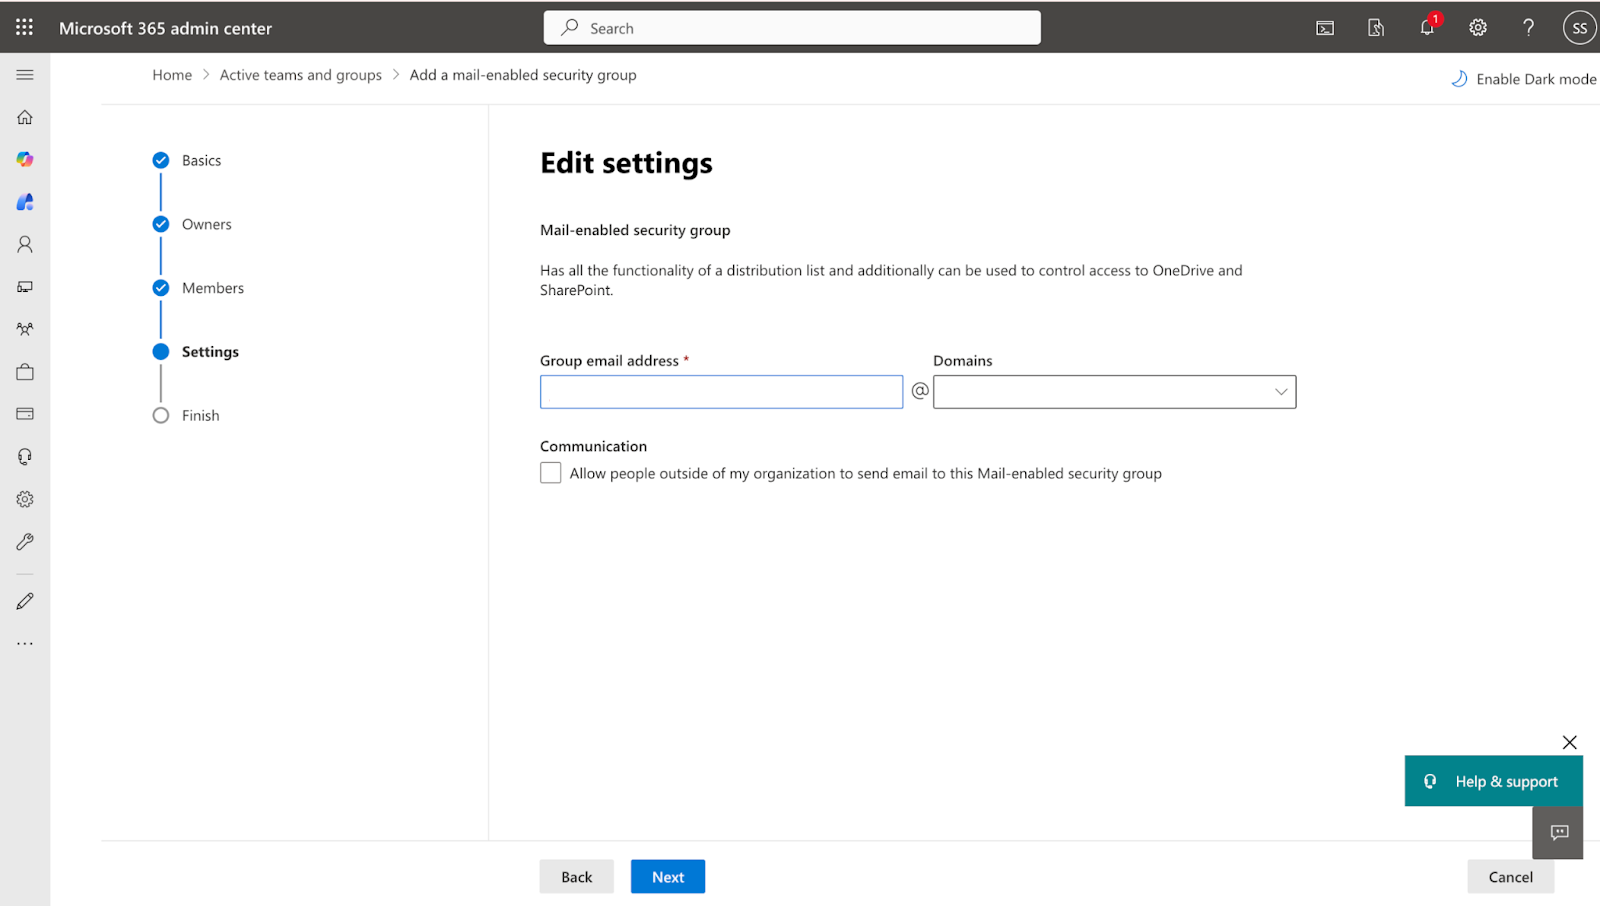This screenshot has width=1600, height=906.
Task: Go to the Basics step
Action: coord(201,161)
